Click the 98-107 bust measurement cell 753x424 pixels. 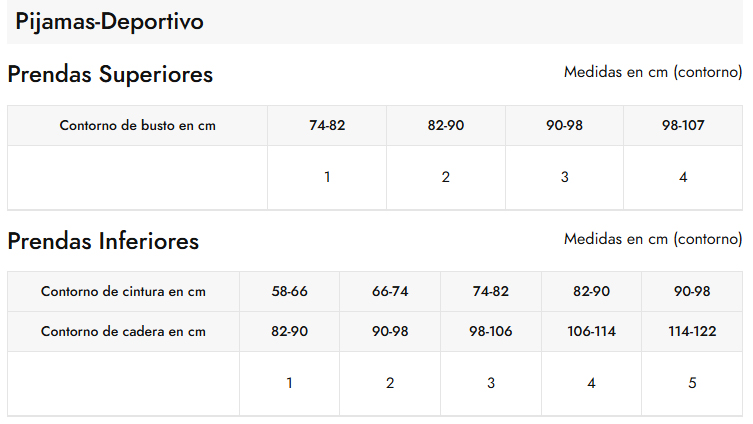(683, 126)
